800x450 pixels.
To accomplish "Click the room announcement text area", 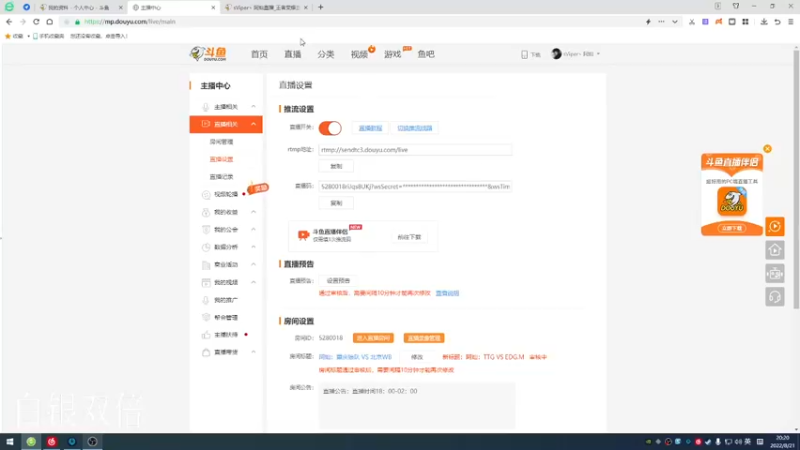I will (x=417, y=406).
